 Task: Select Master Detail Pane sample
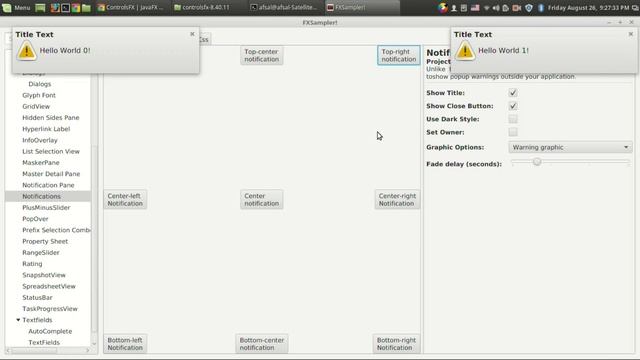51,174
